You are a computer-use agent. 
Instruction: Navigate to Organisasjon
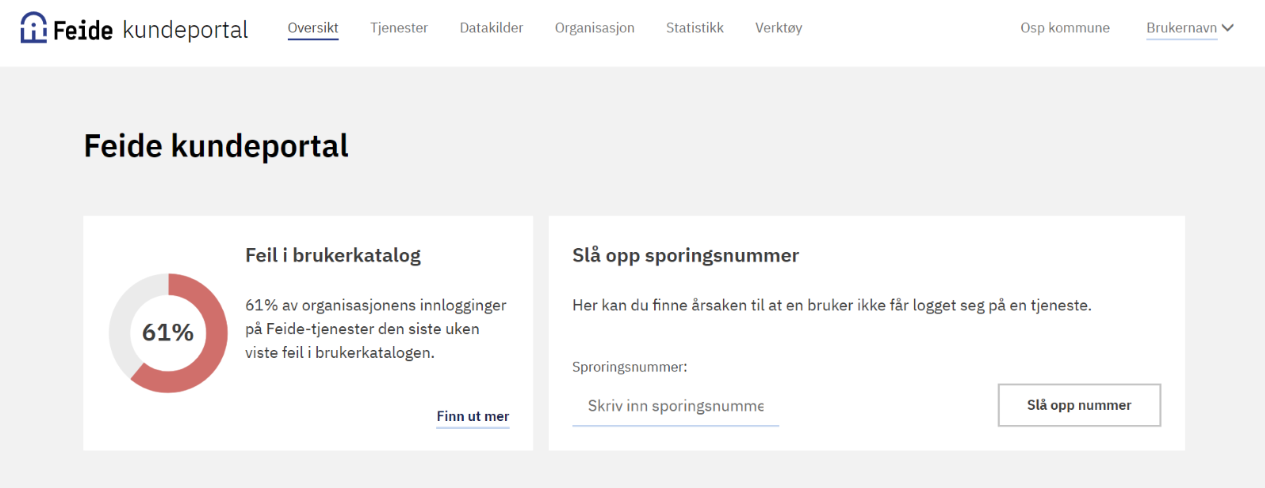pos(595,28)
